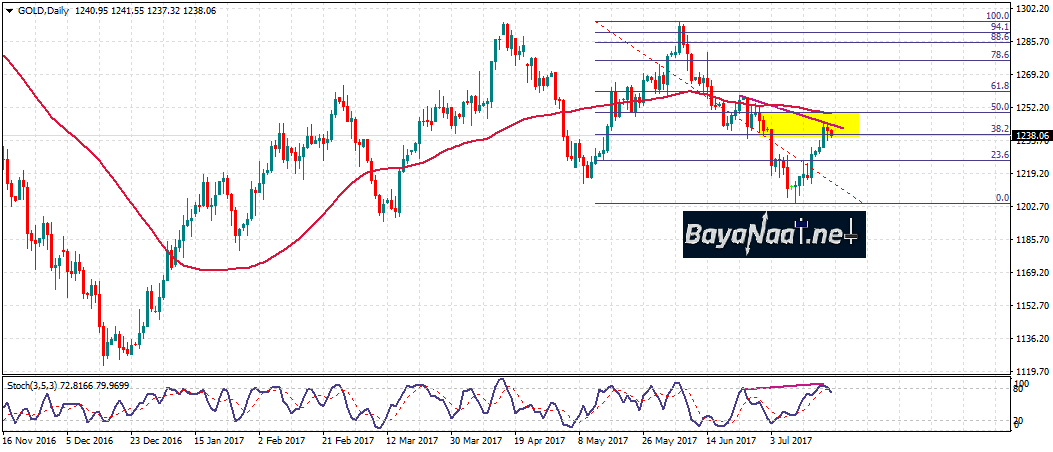Image resolution: width=1053 pixels, height=452 pixels.
Task: Select the 61.8 Fibonacci level label
Action: [999, 87]
